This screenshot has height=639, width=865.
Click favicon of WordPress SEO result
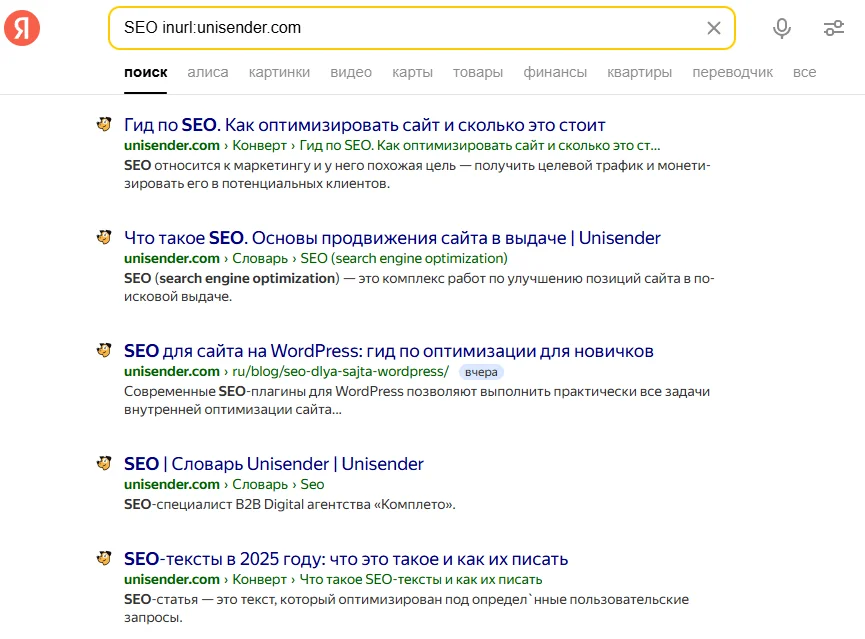pos(102,351)
